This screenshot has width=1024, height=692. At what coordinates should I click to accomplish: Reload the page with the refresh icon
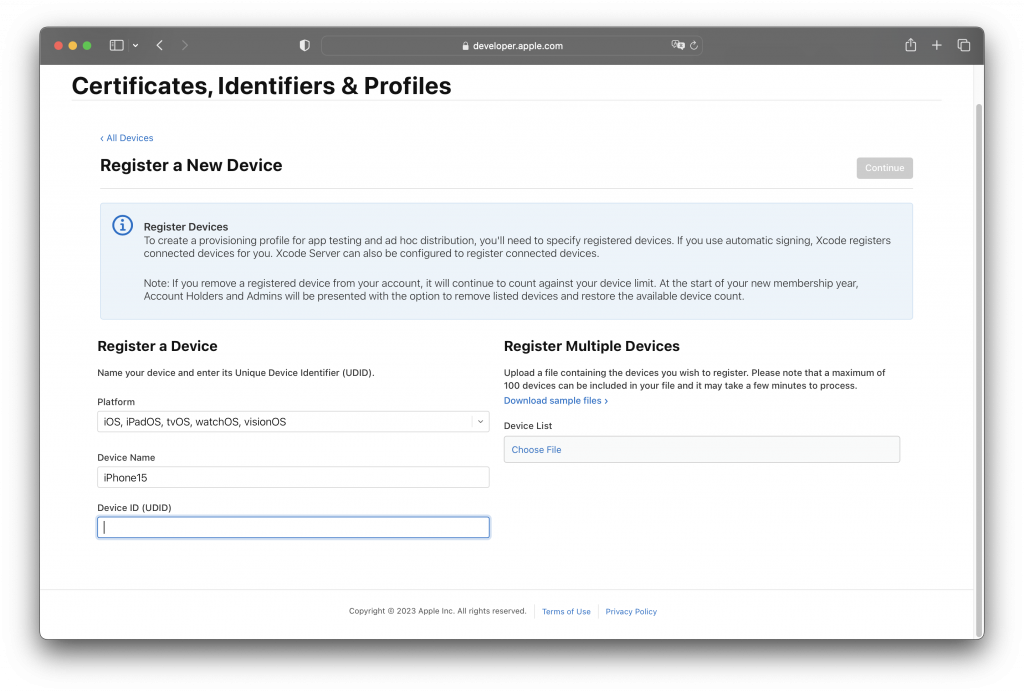[694, 46]
